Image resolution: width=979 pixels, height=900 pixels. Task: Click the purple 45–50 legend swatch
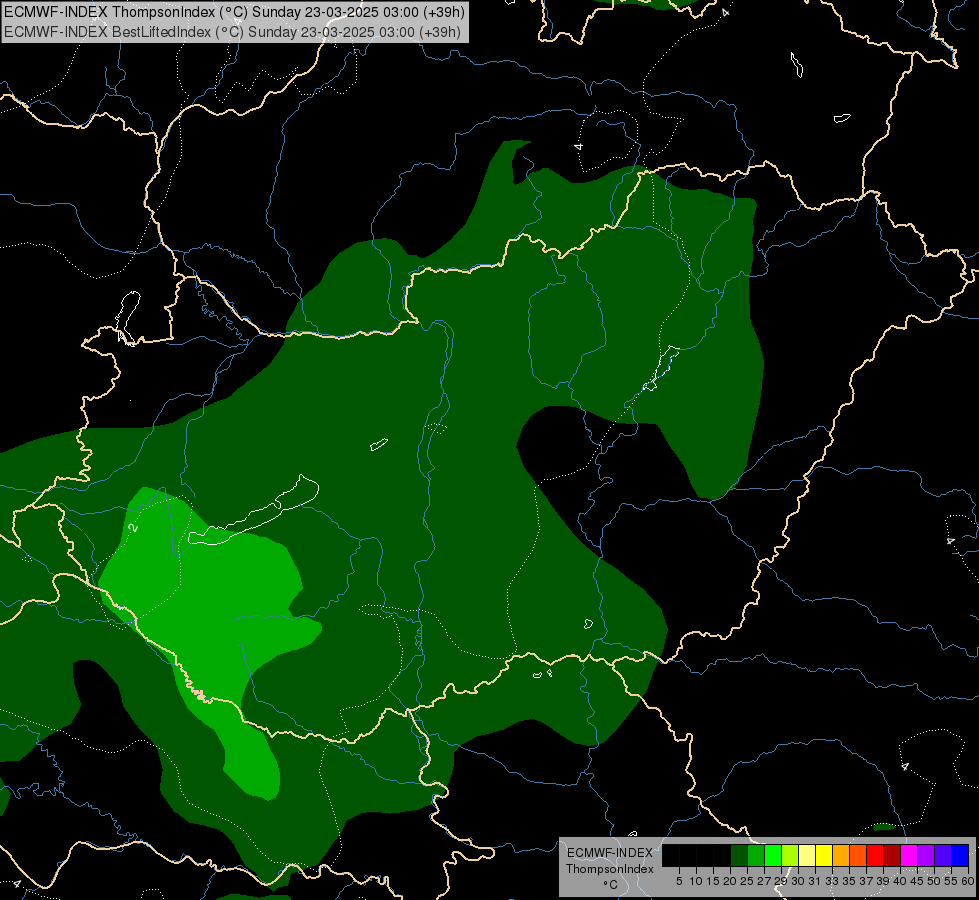[x=926, y=856]
